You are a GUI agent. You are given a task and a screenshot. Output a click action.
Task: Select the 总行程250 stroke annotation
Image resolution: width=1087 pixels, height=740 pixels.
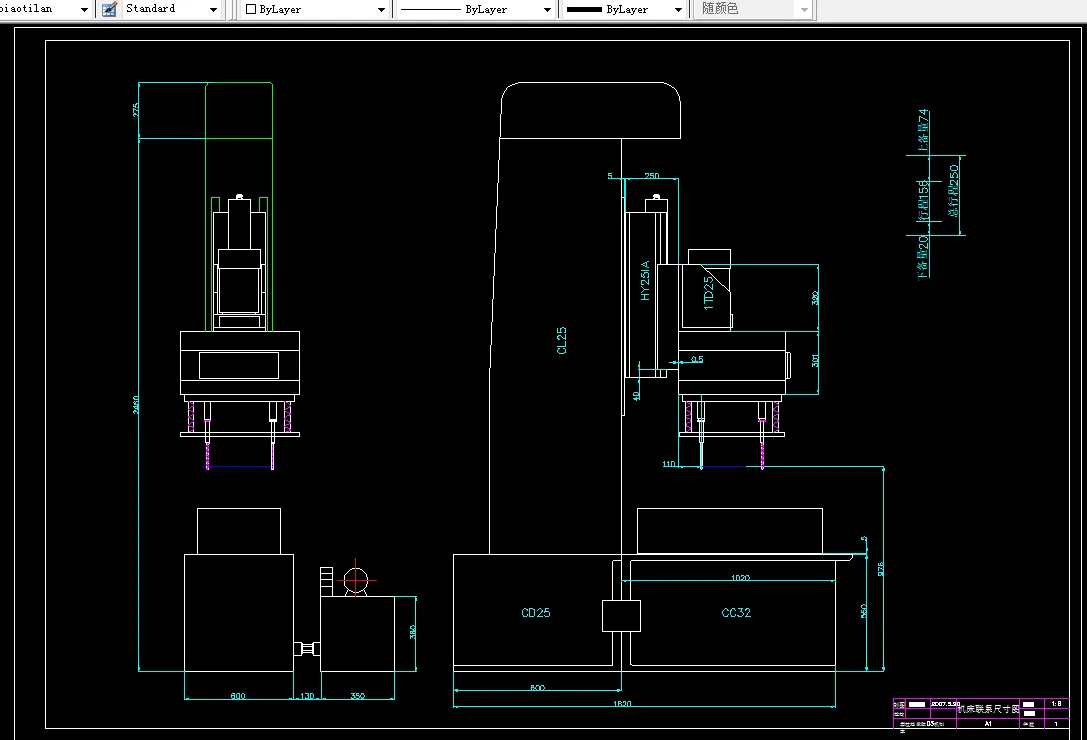(954, 191)
